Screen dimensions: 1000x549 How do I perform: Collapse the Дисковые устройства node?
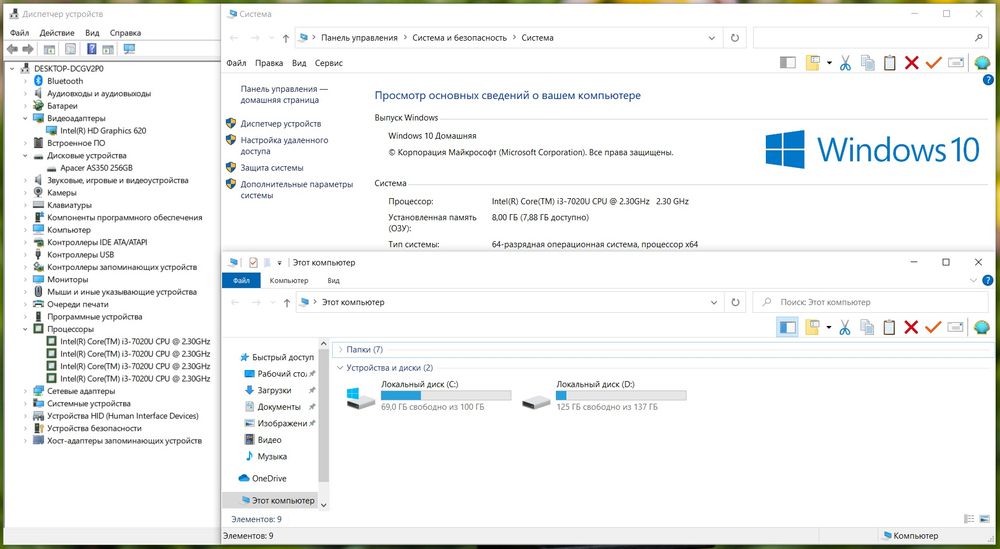coord(26,156)
